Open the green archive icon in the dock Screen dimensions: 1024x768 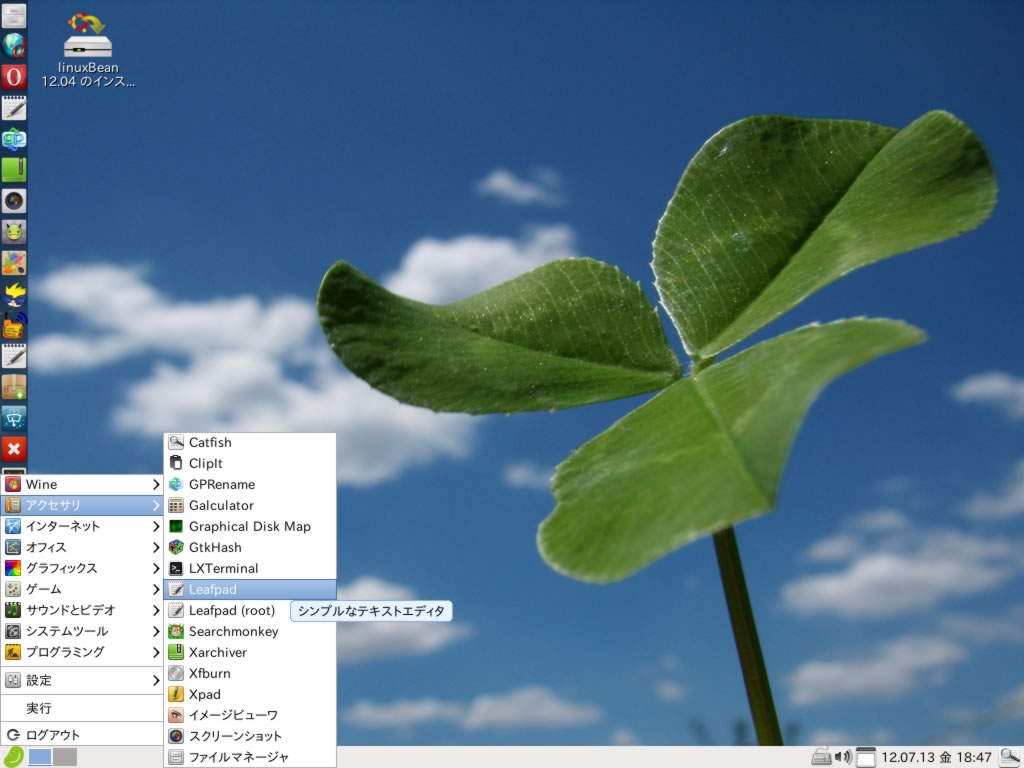pos(14,170)
